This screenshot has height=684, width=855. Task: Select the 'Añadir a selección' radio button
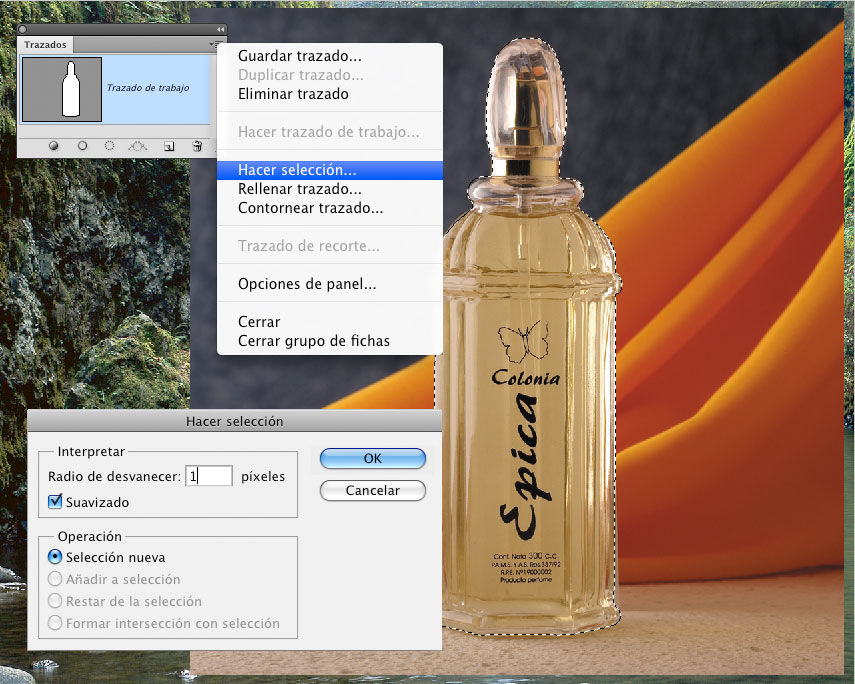[x=55, y=579]
